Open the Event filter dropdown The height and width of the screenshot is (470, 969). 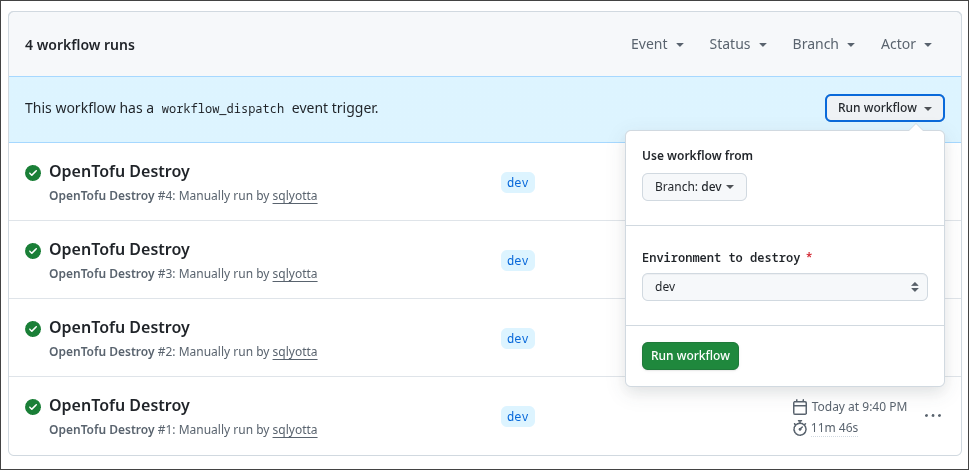tap(657, 44)
